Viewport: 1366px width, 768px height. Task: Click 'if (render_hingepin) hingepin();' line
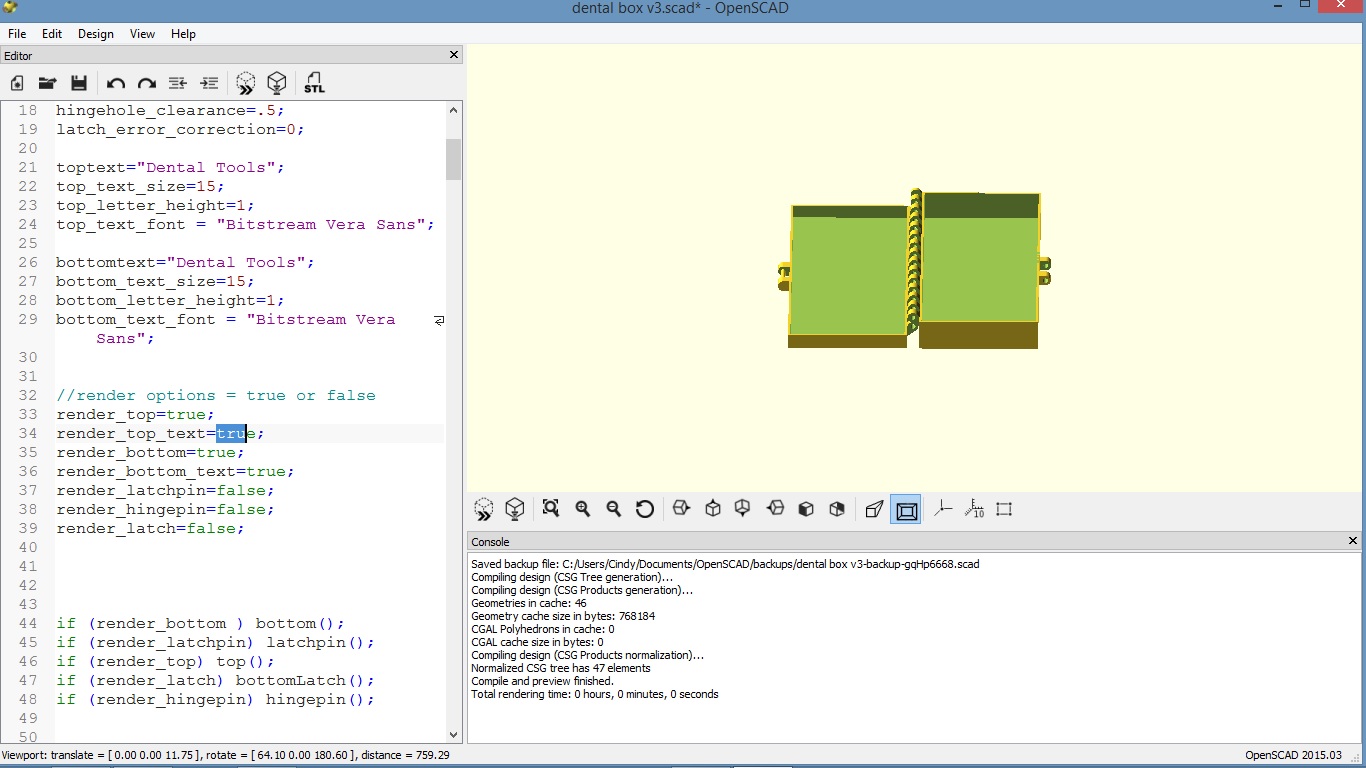click(215, 699)
